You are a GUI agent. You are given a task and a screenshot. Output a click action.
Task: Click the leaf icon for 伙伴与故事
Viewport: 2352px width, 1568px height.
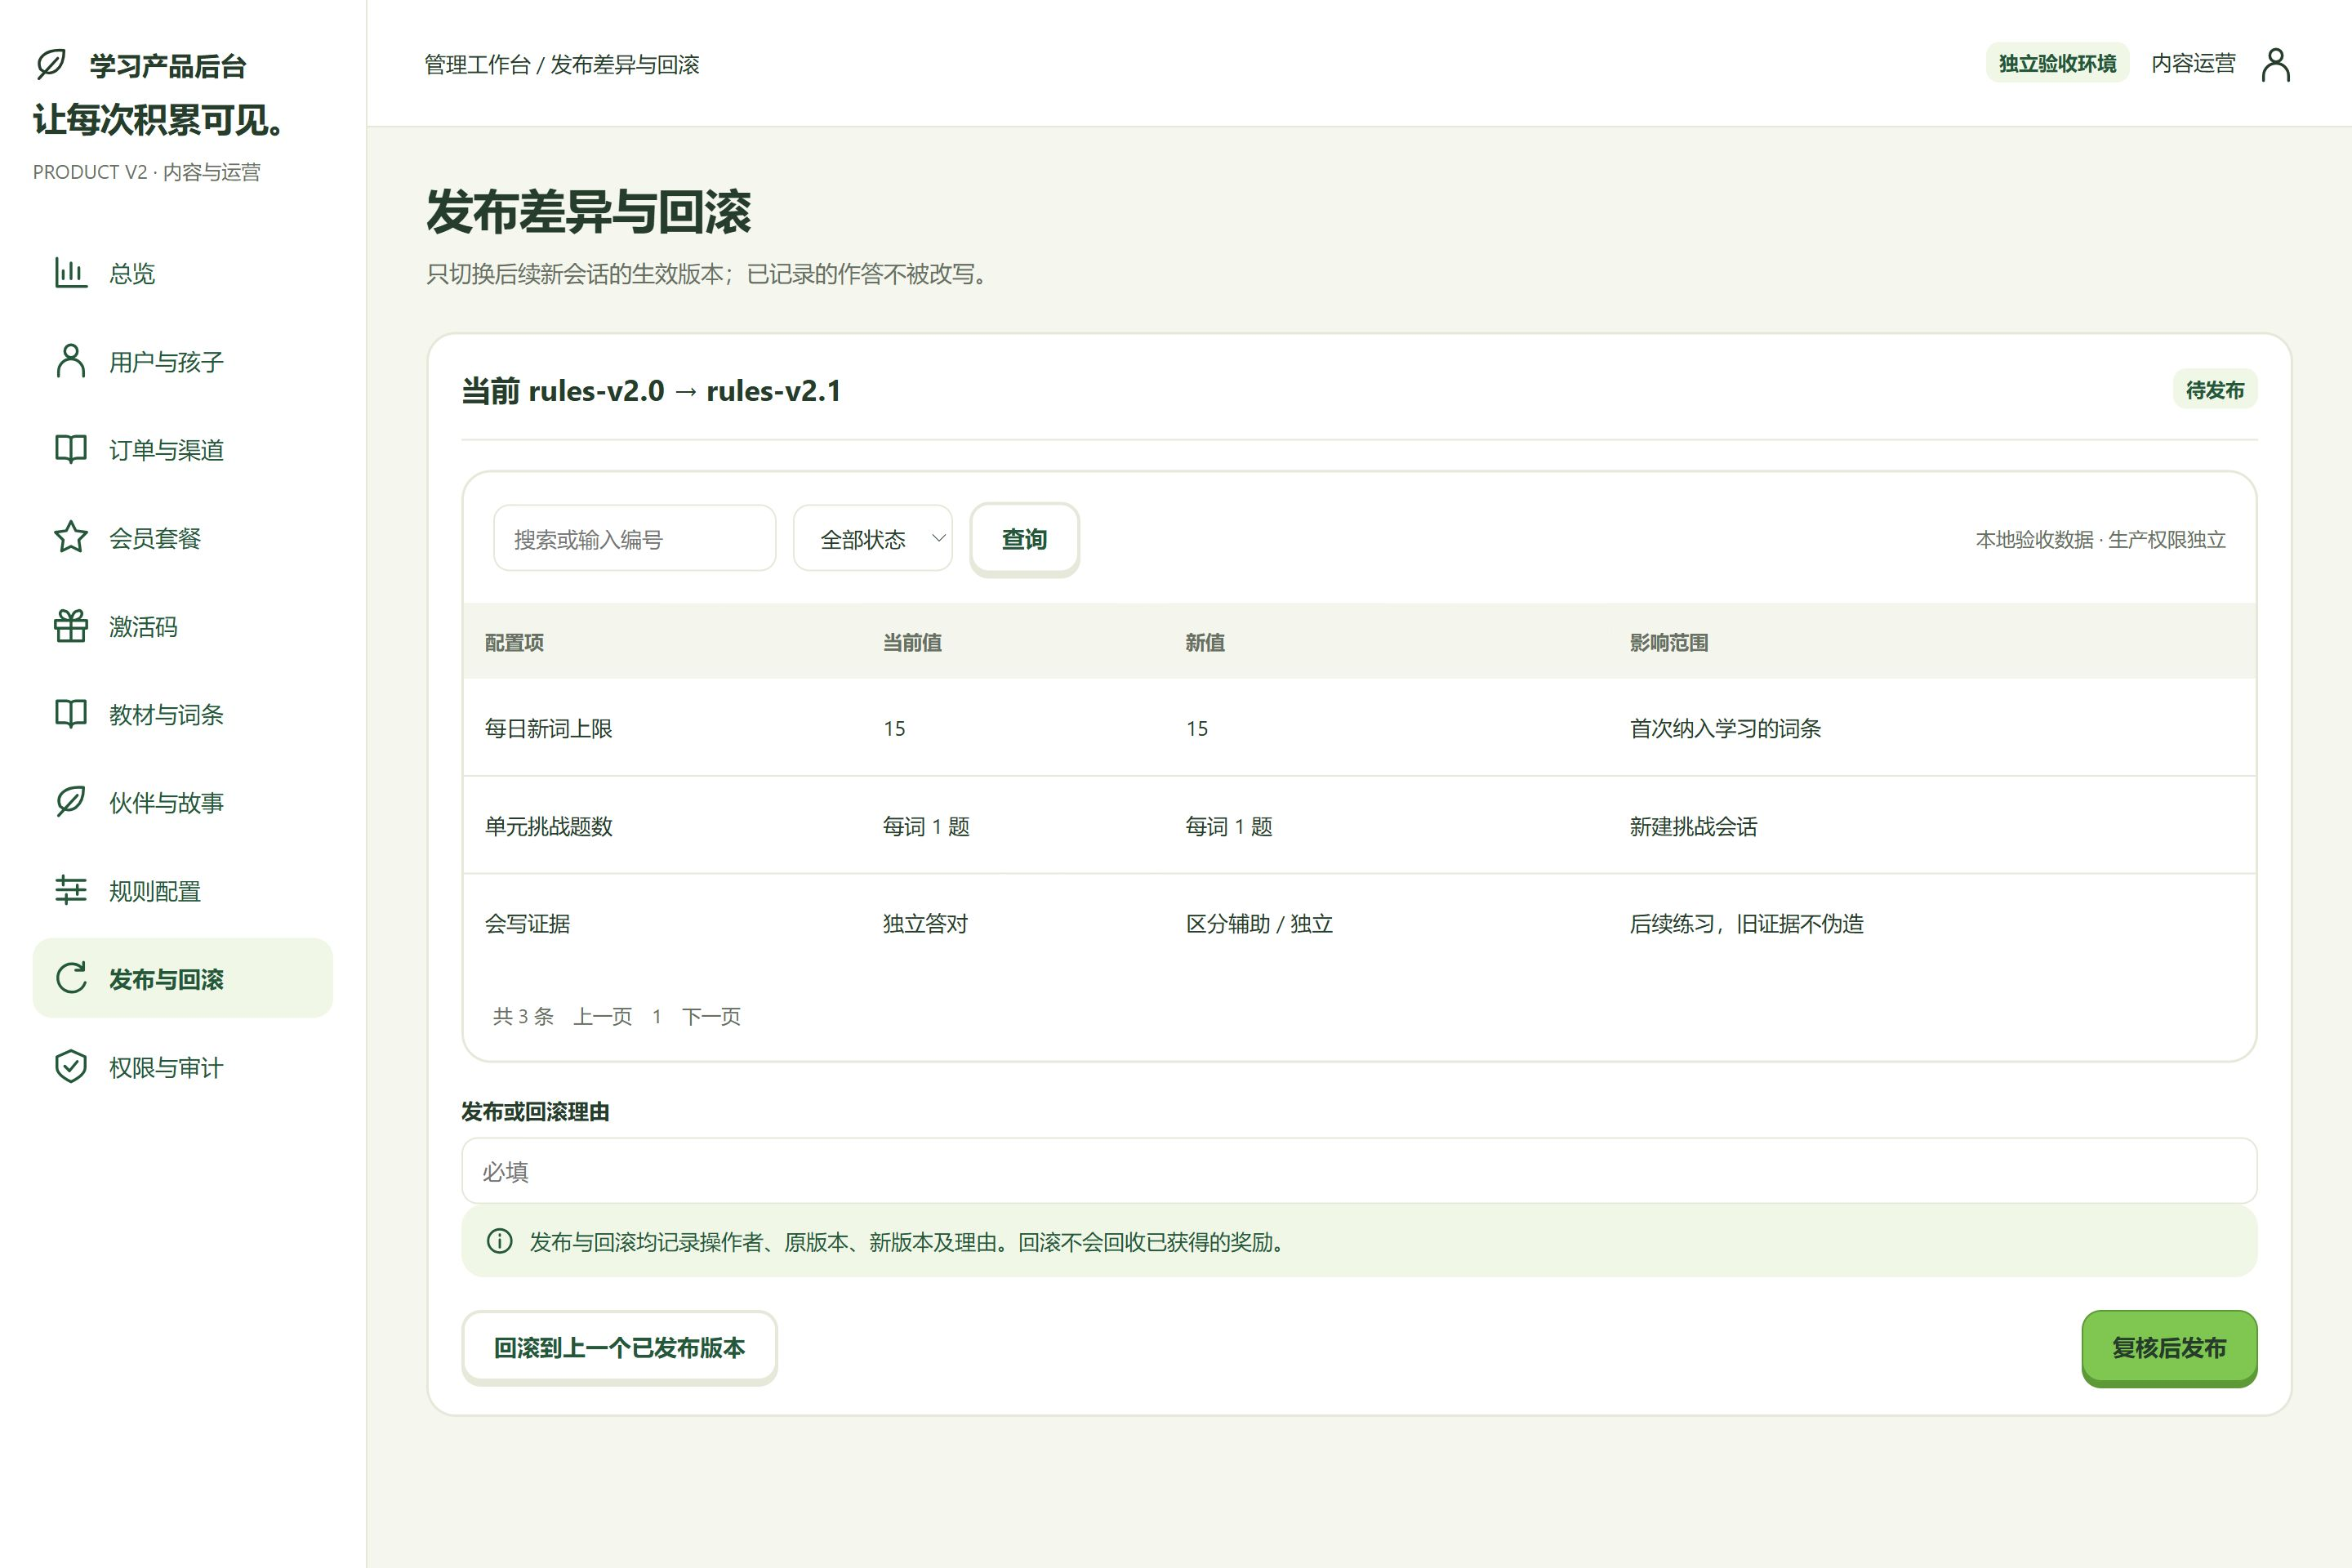click(x=71, y=801)
